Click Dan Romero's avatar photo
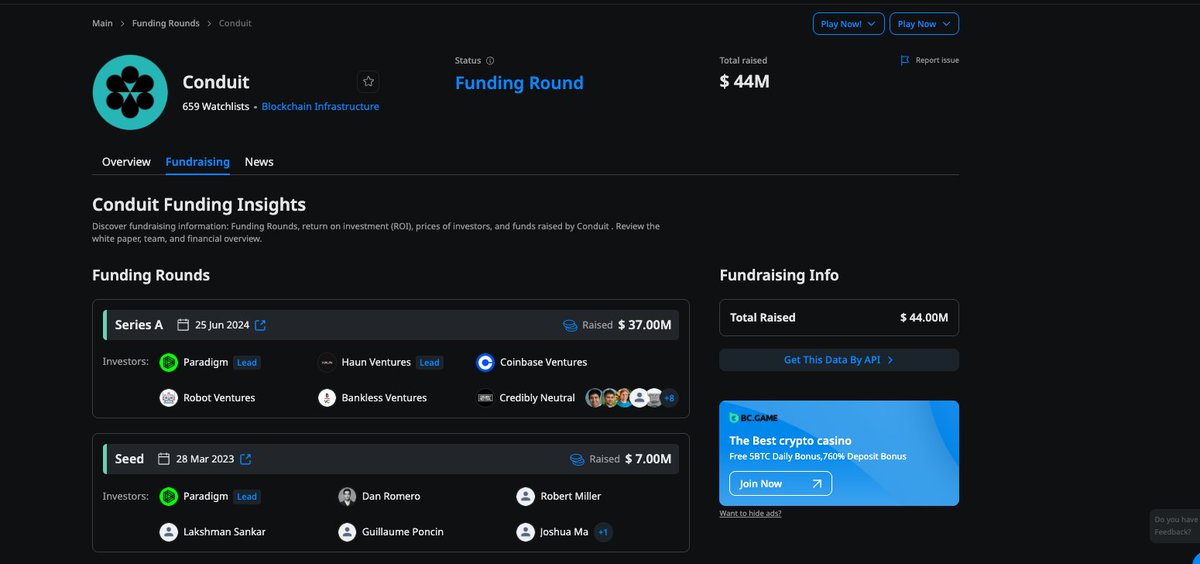This screenshot has width=1200, height=564. click(x=347, y=496)
